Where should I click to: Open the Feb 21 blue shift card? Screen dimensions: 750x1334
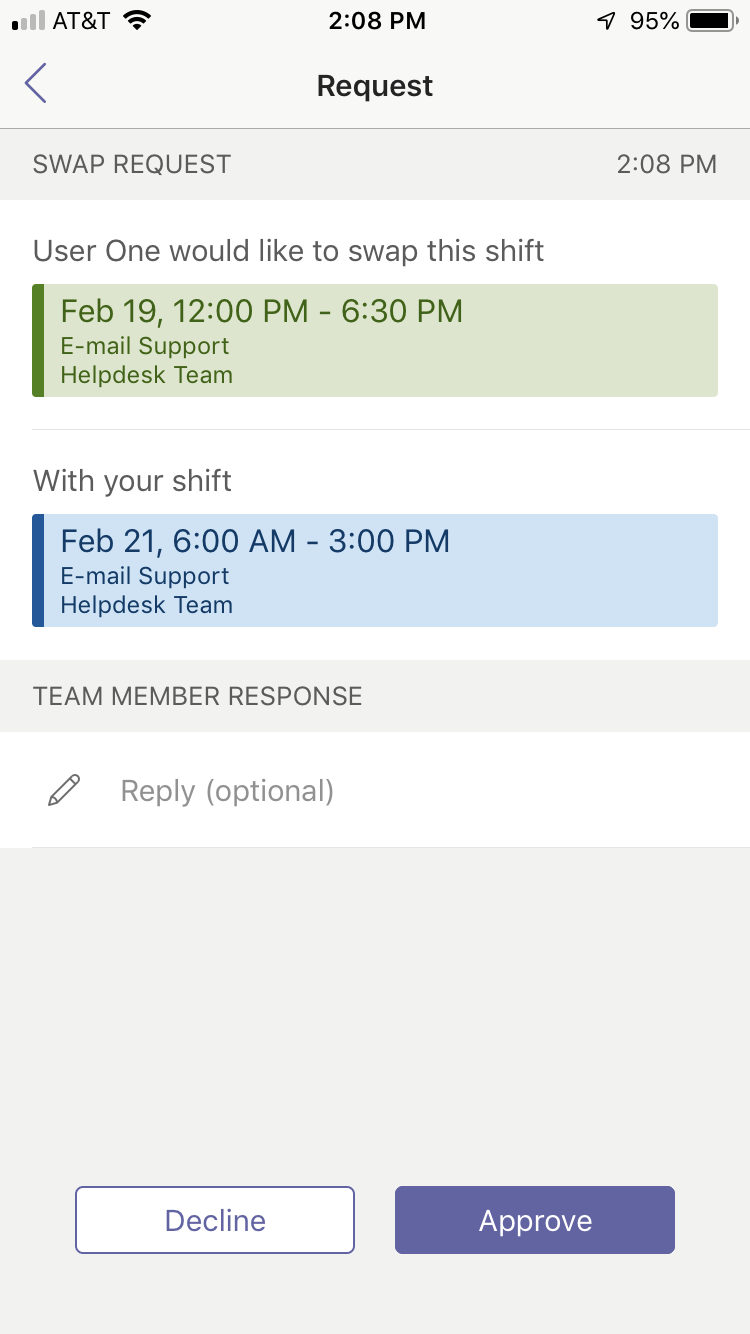[375, 571]
